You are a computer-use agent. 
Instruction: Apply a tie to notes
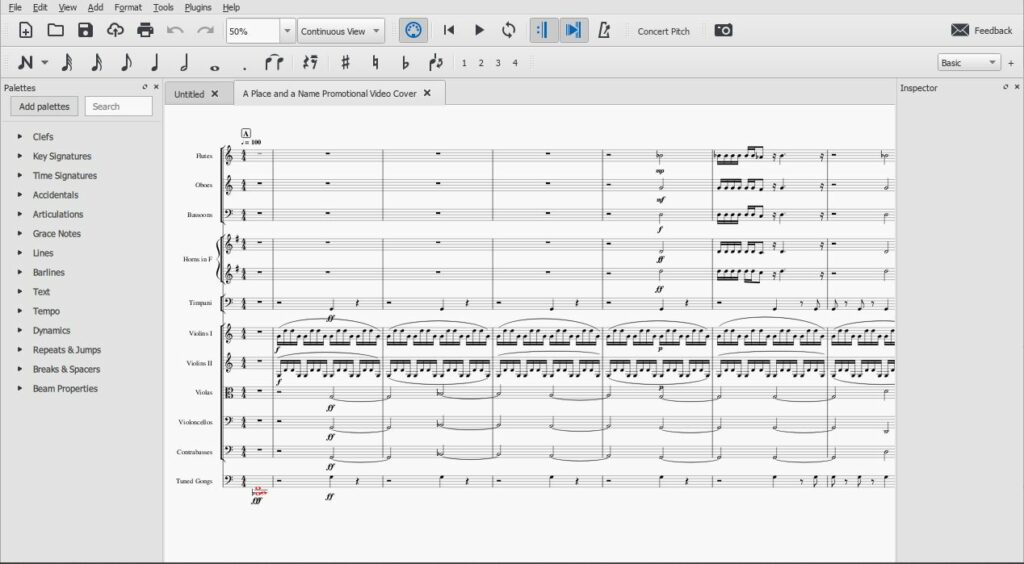click(274, 63)
